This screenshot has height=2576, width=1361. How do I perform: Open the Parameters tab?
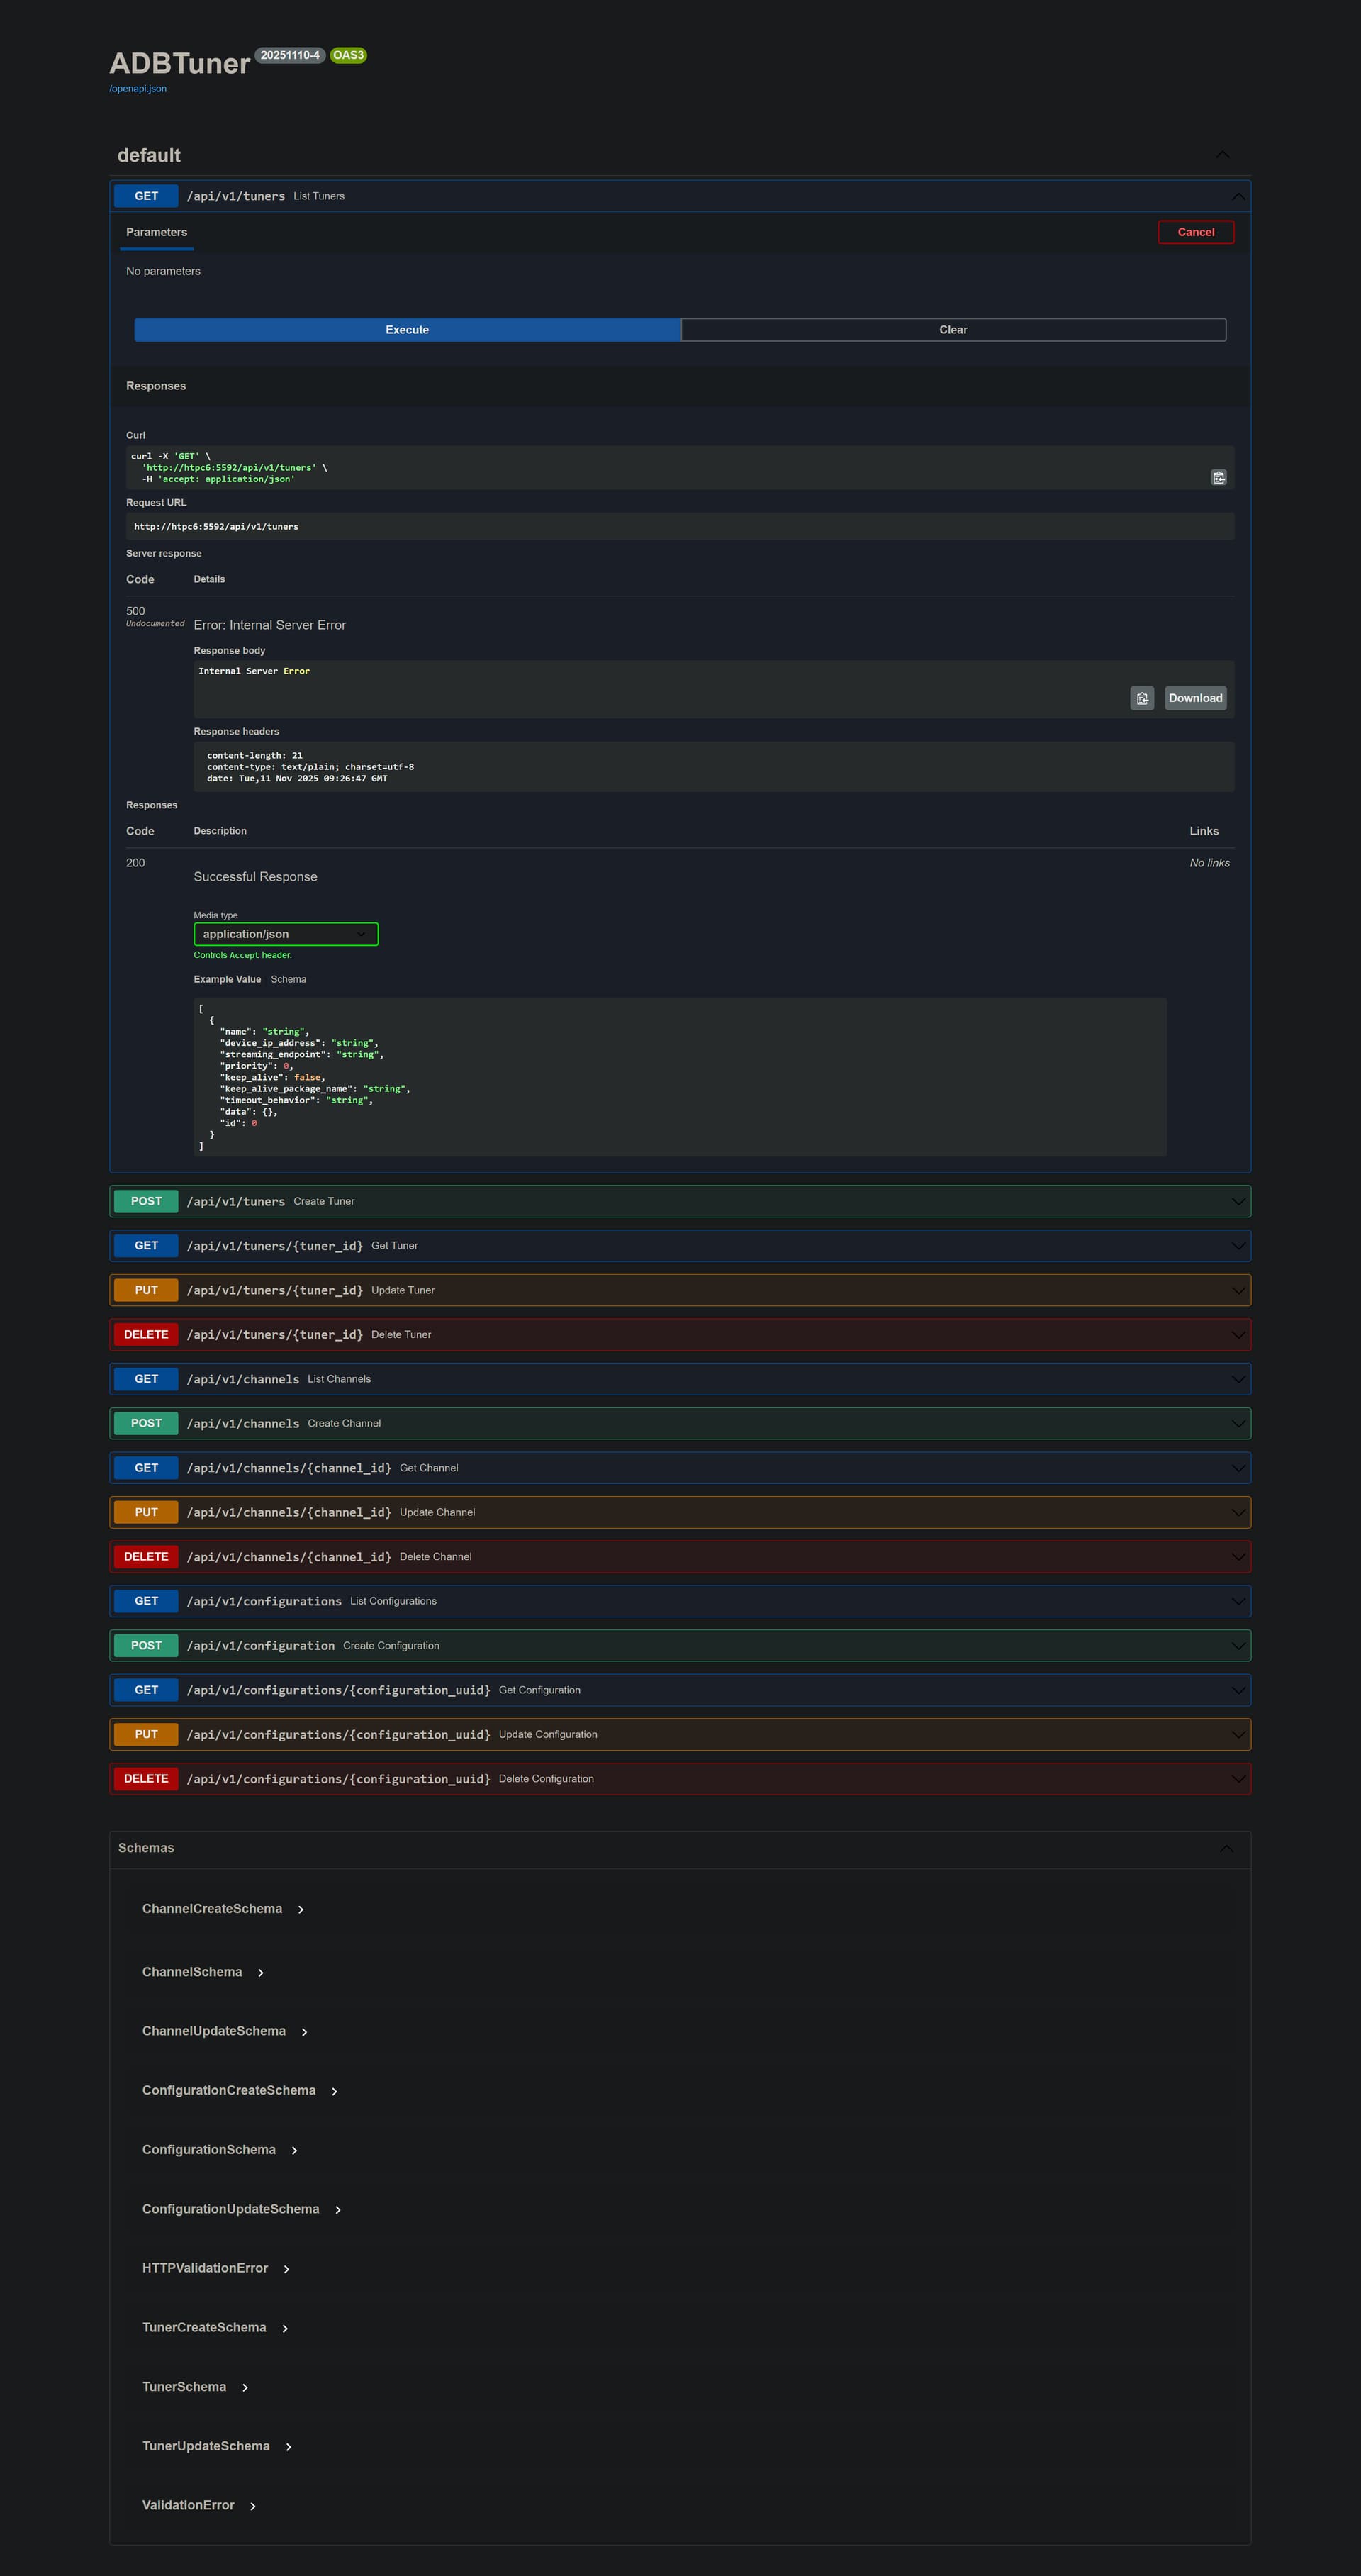[x=156, y=232]
